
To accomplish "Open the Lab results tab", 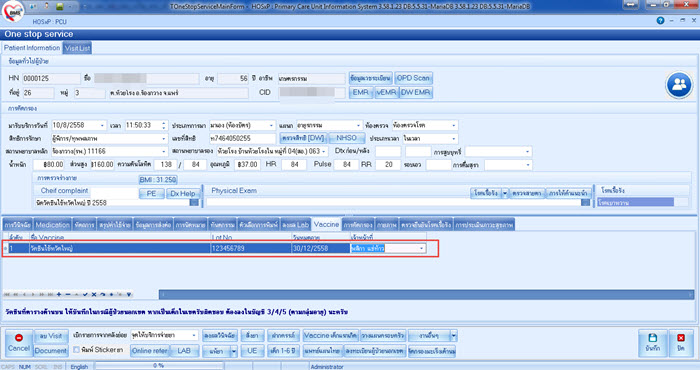I will [x=296, y=225].
